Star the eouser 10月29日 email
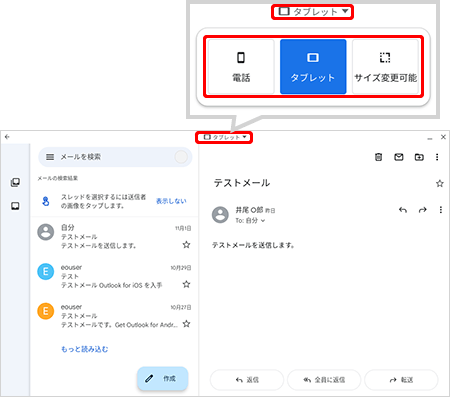Viewport: 450px width, 397px height. 186,284
